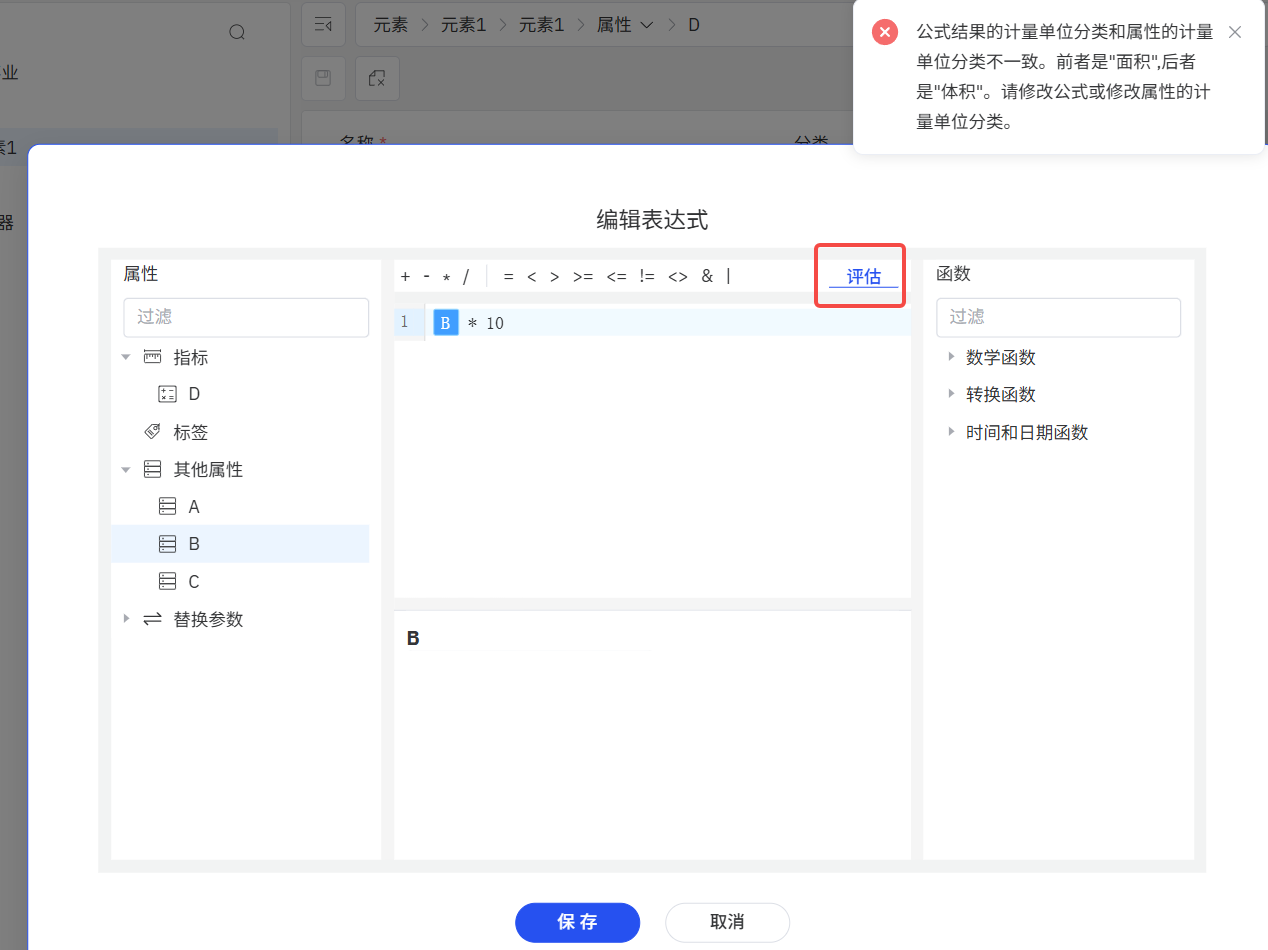Image resolution: width=1268 pixels, height=950 pixels.
Task: Click the collapse sidebar icon in the top toolbar
Action: click(324, 24)
